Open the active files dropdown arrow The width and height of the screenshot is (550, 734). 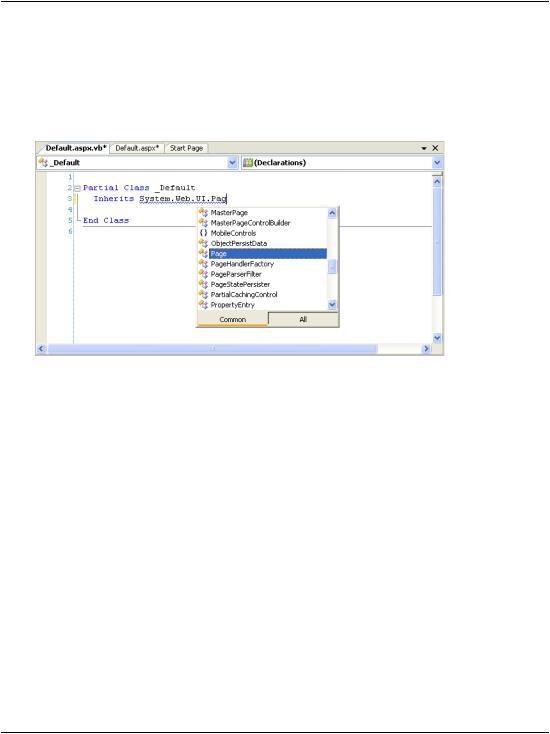pyautogui.click(x=424, y=148)
